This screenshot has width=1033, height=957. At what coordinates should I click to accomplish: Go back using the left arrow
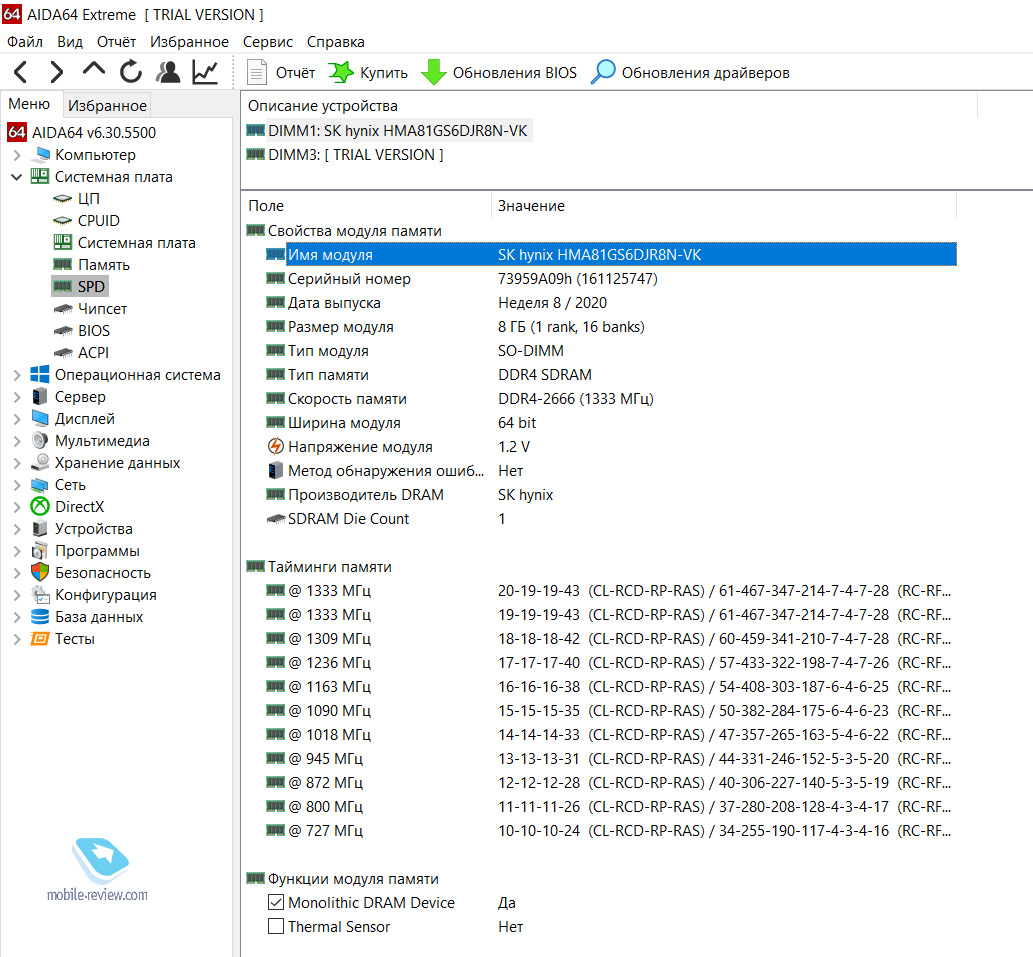(x=20, y=72)
